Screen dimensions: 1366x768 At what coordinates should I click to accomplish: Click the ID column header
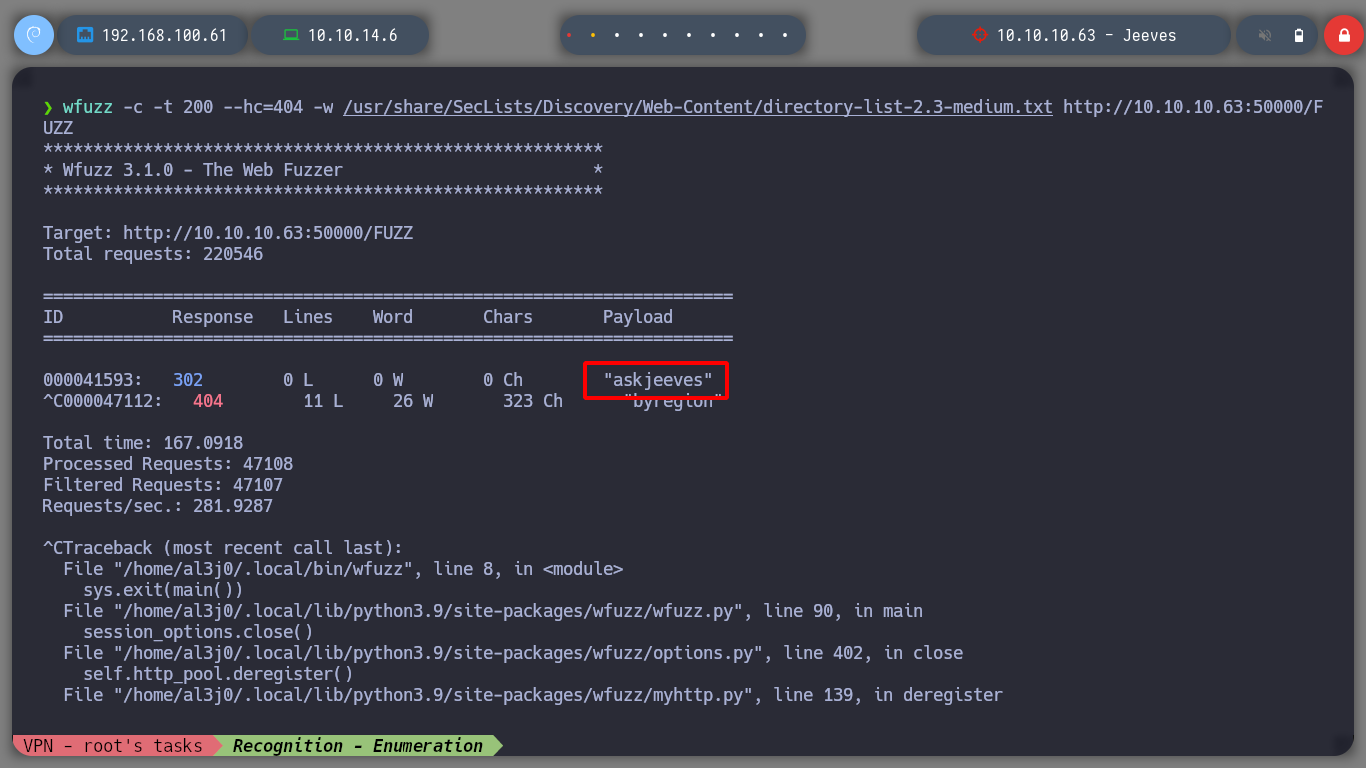pos(52,317)
